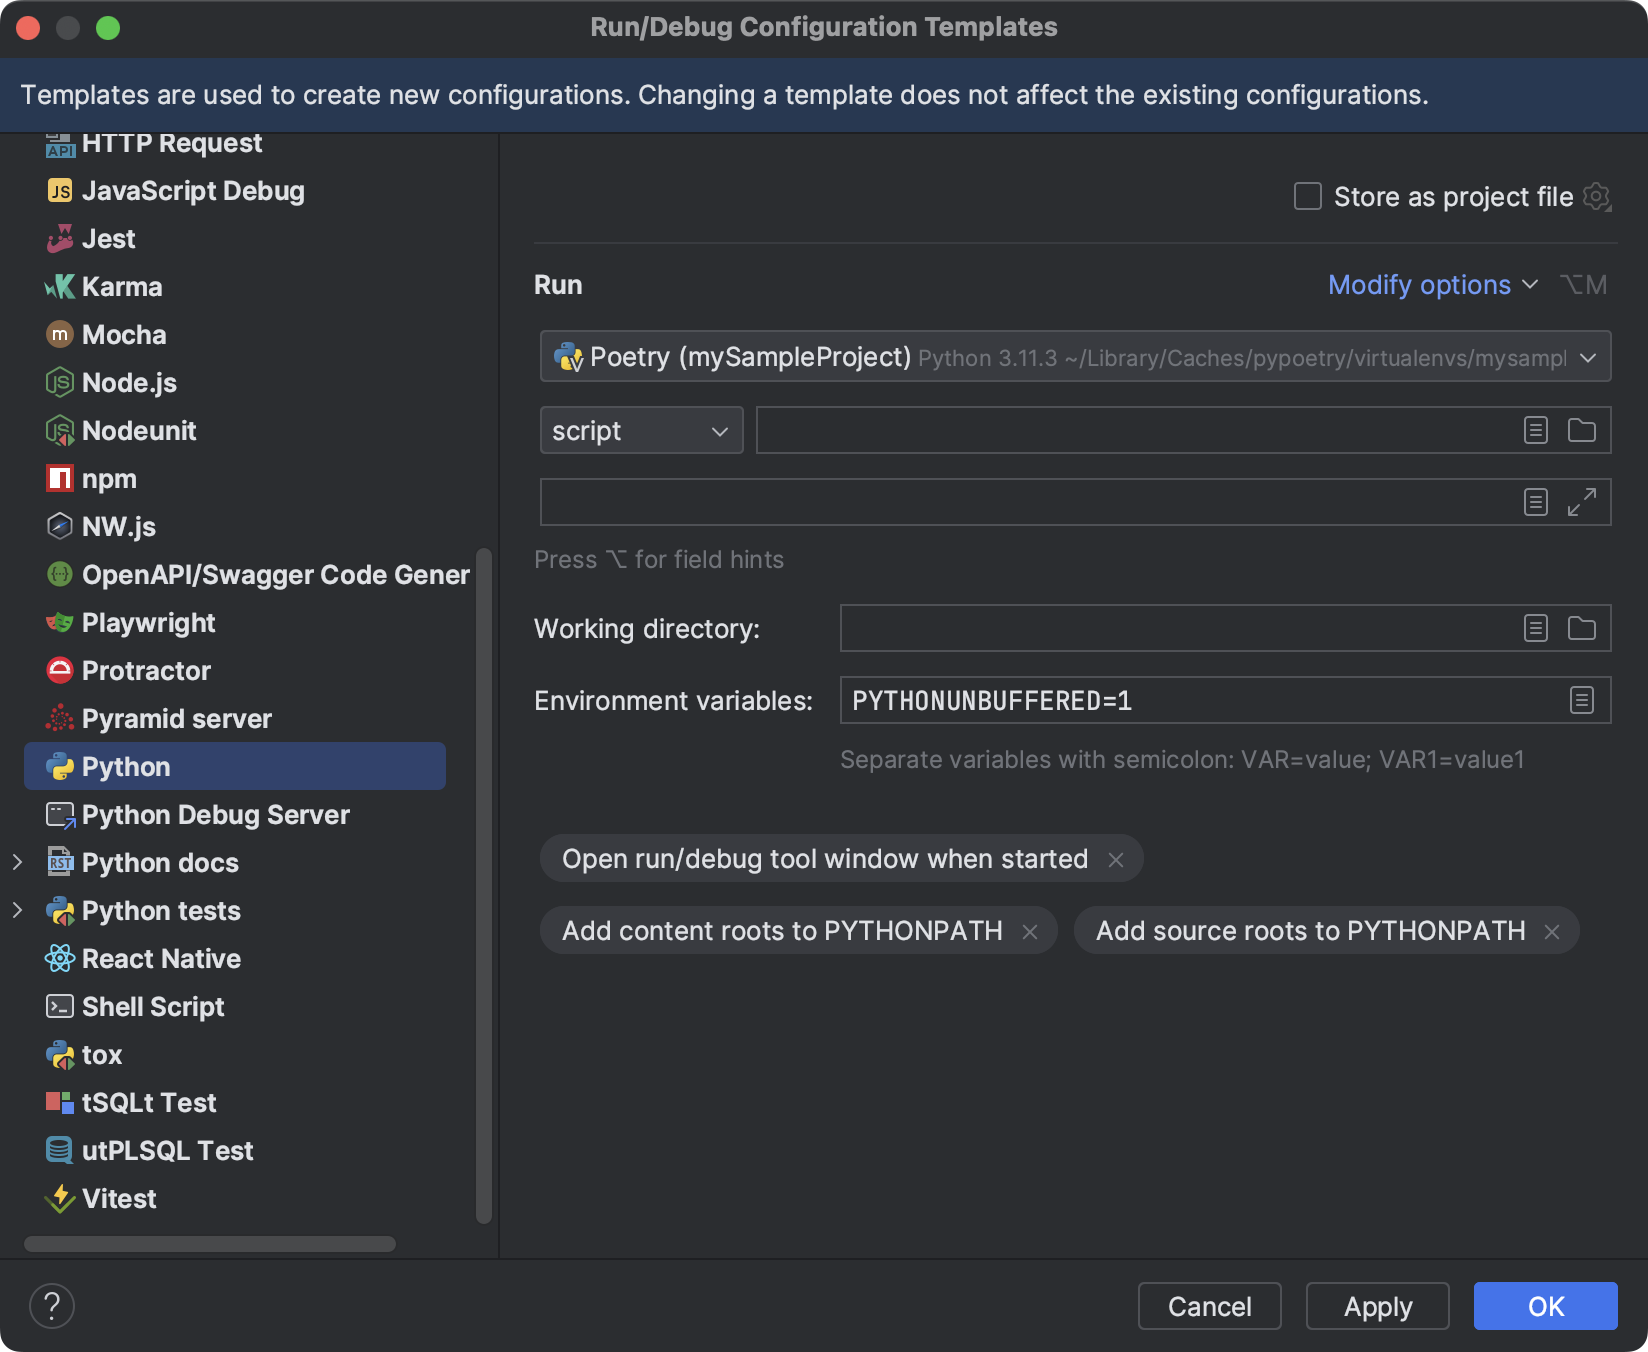Click OK to save the template
This screenshot has height=1352, width=1648.
1545,1306
